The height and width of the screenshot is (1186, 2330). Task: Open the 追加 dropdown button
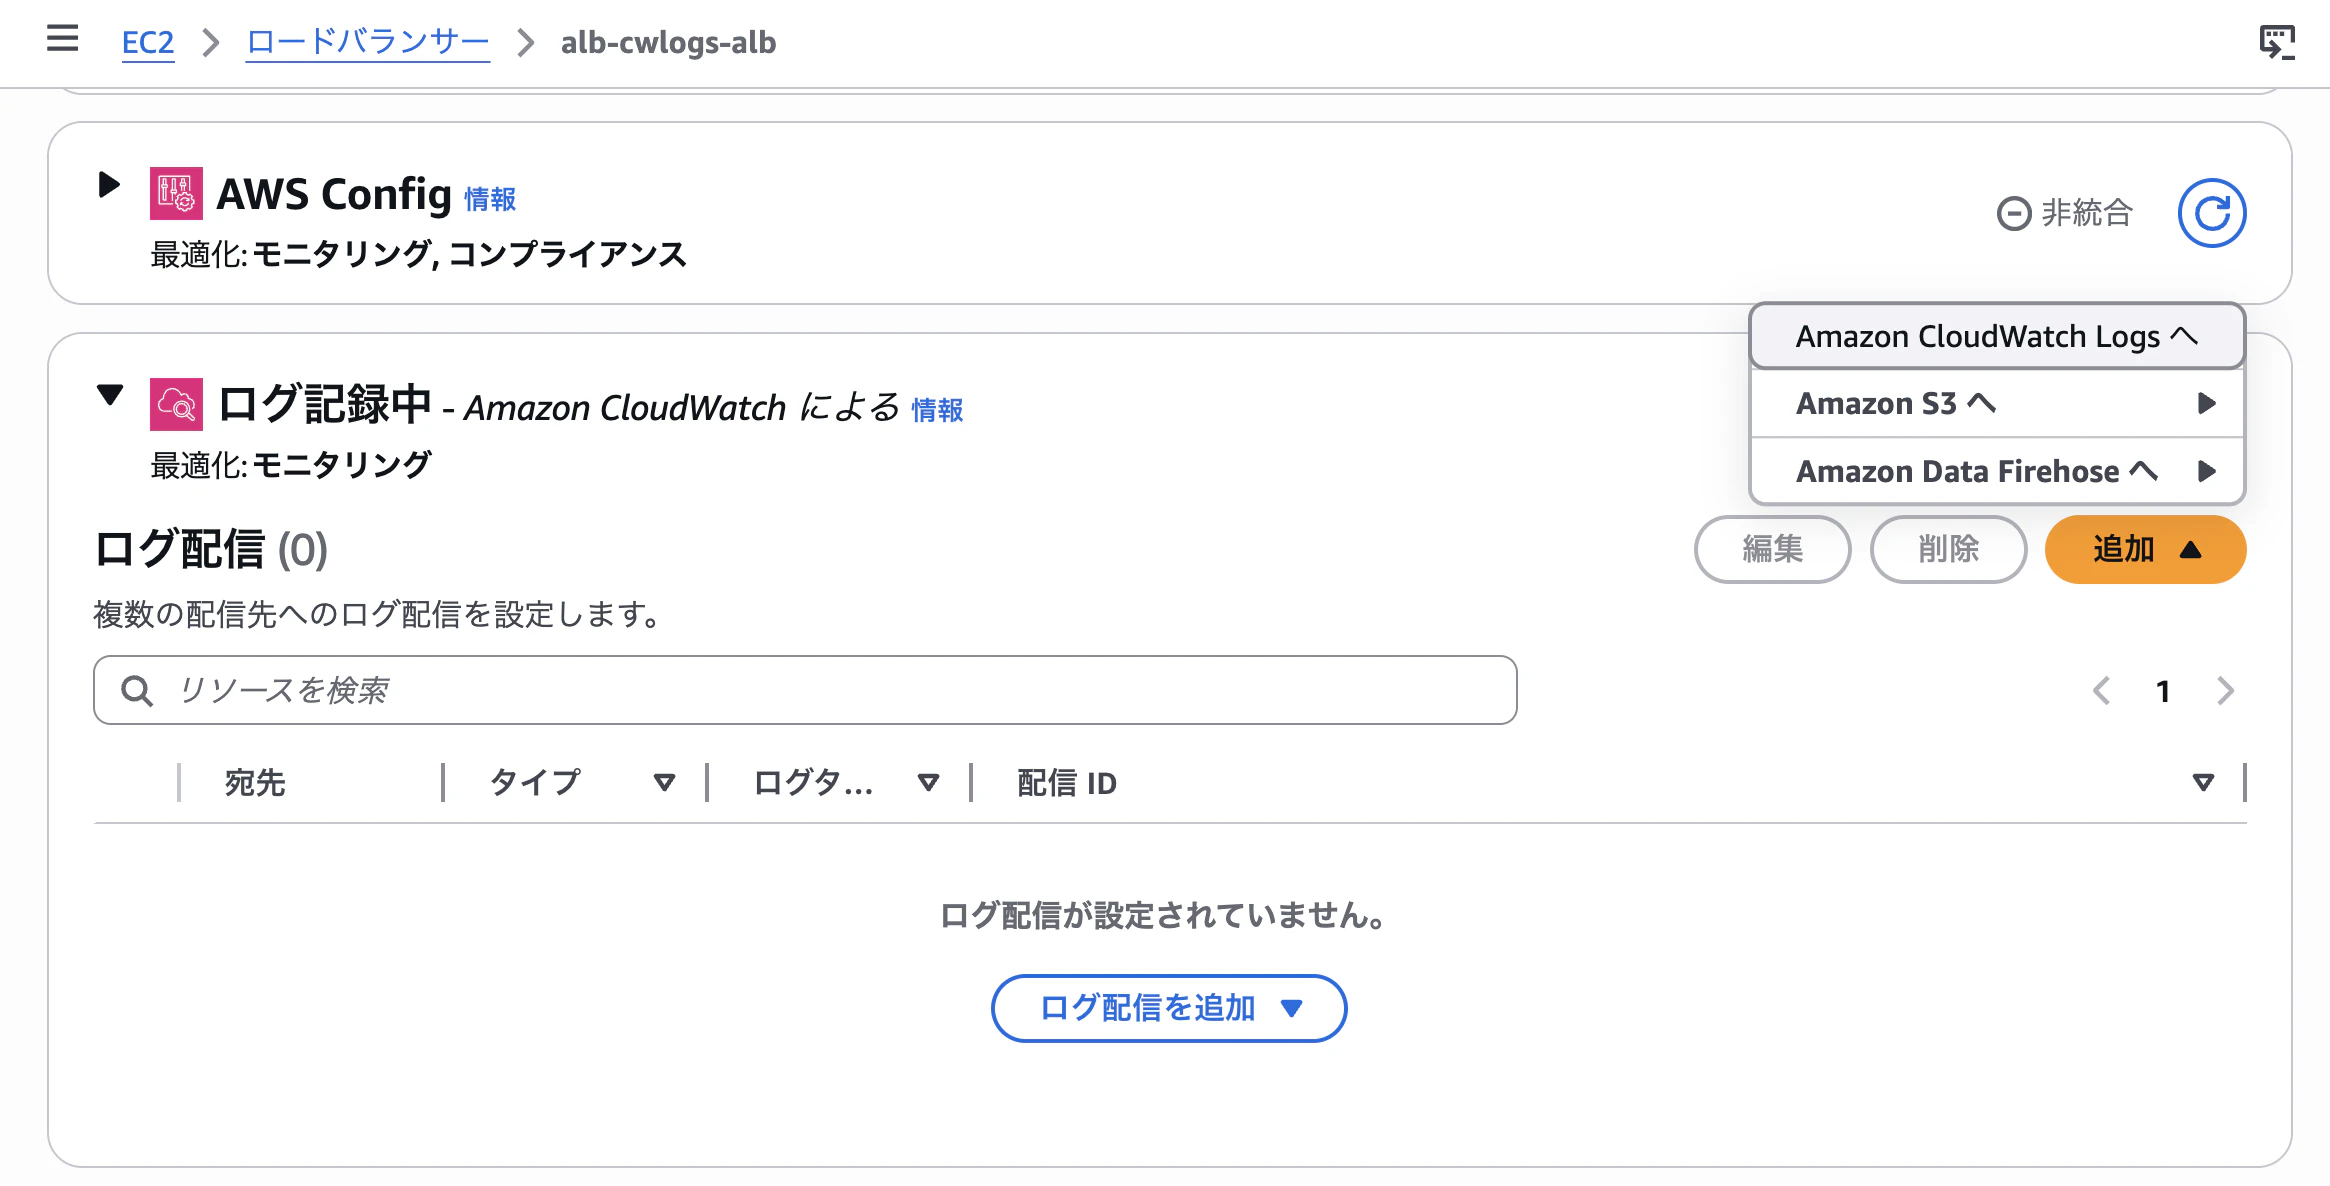pyautogui.click(x=2145, y=549)
